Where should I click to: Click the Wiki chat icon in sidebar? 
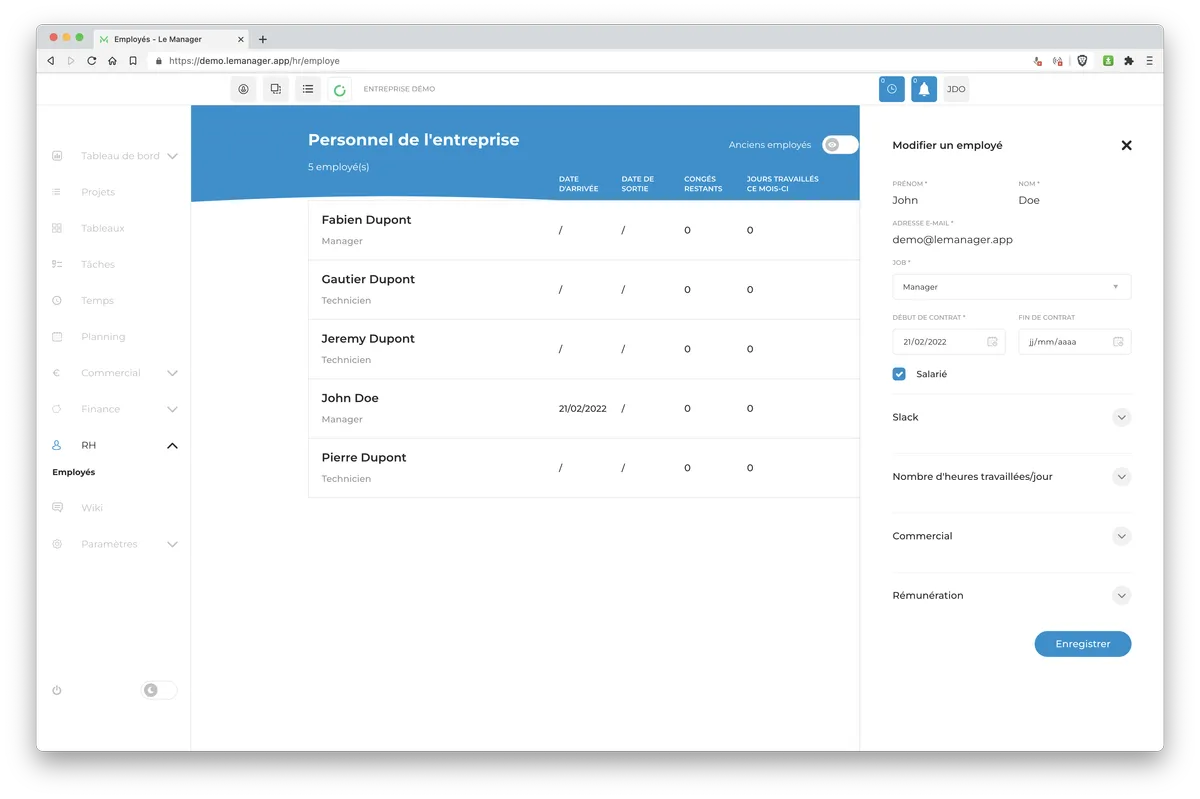point(57,508)
